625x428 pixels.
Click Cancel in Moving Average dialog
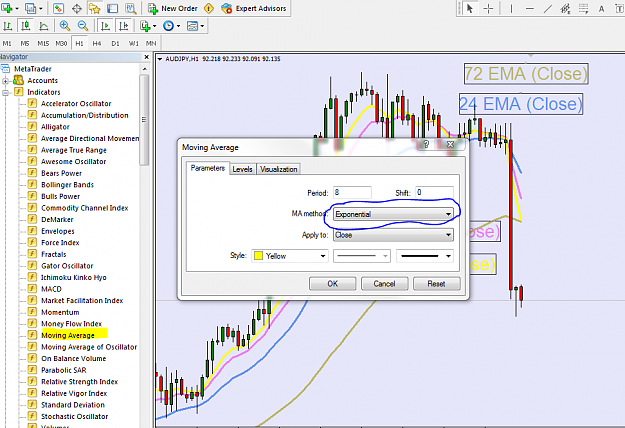[x=384, y=284]
